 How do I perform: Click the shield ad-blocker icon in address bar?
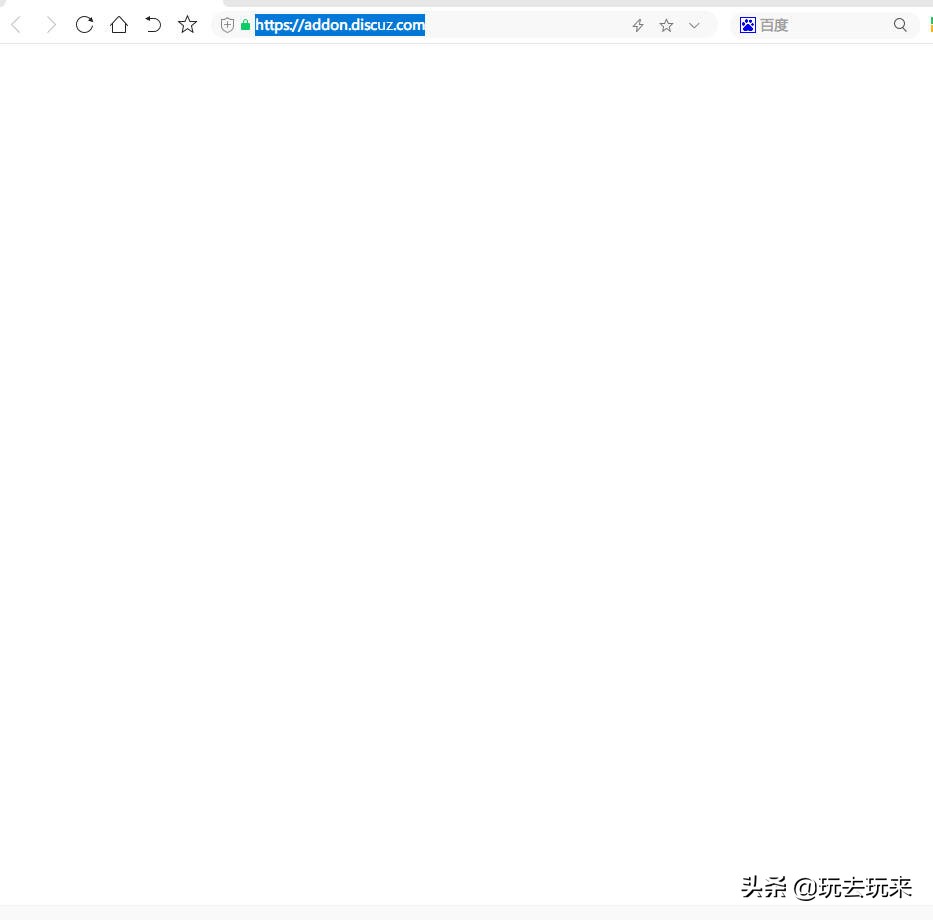click(x=227, y=24)
